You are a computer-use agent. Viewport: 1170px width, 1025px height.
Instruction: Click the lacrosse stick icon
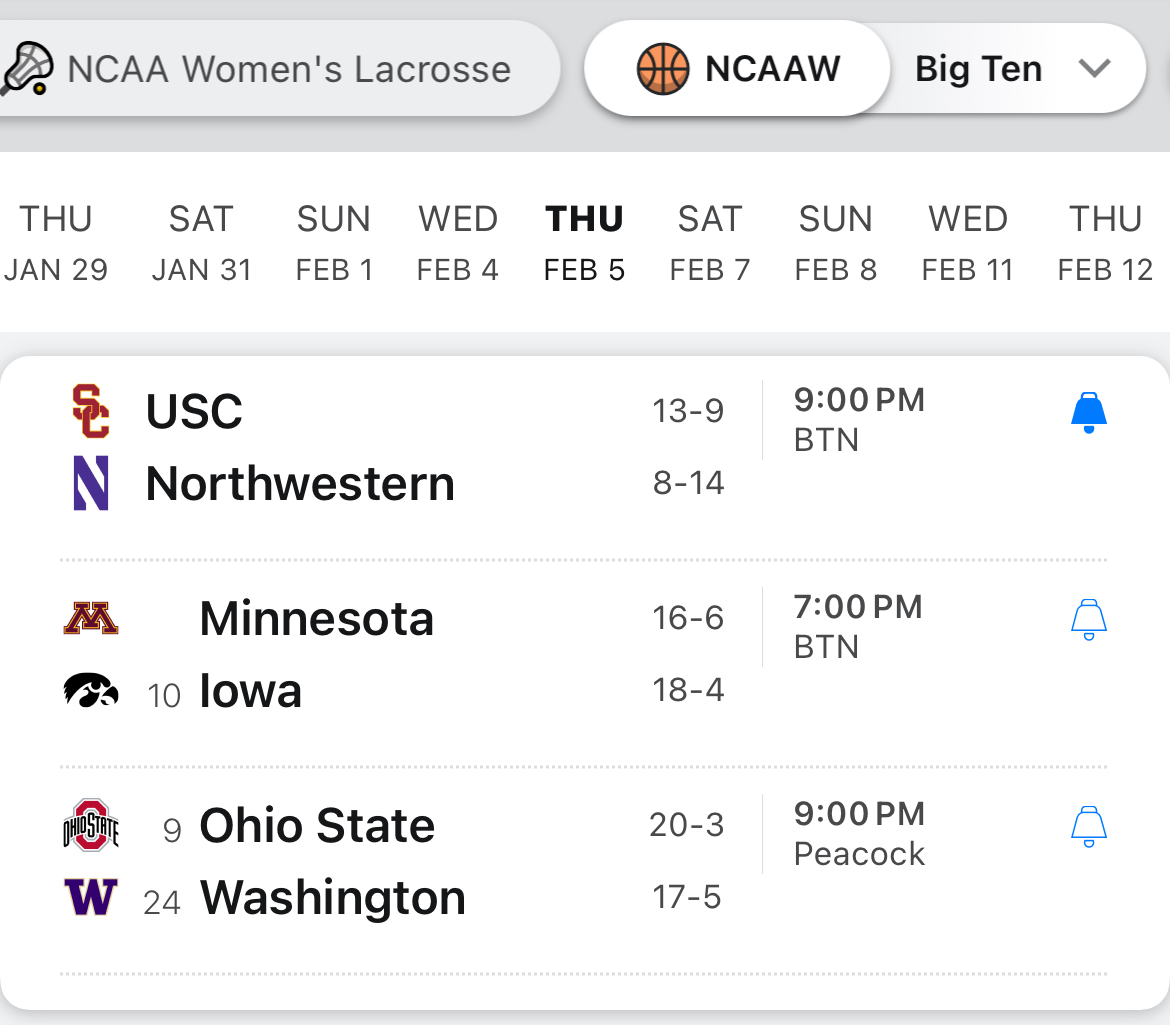[x=25, y=70]
